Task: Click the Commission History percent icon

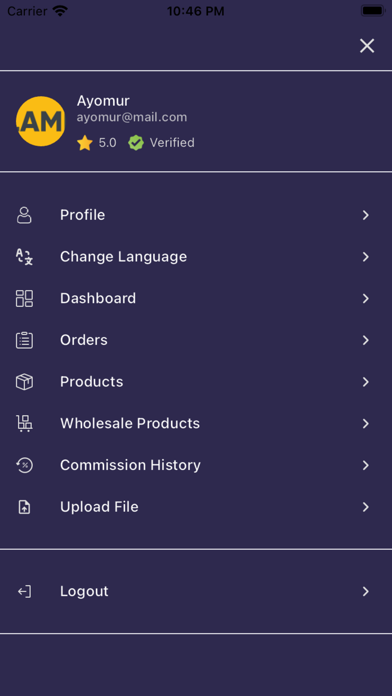Action: [x=24, y=465]
